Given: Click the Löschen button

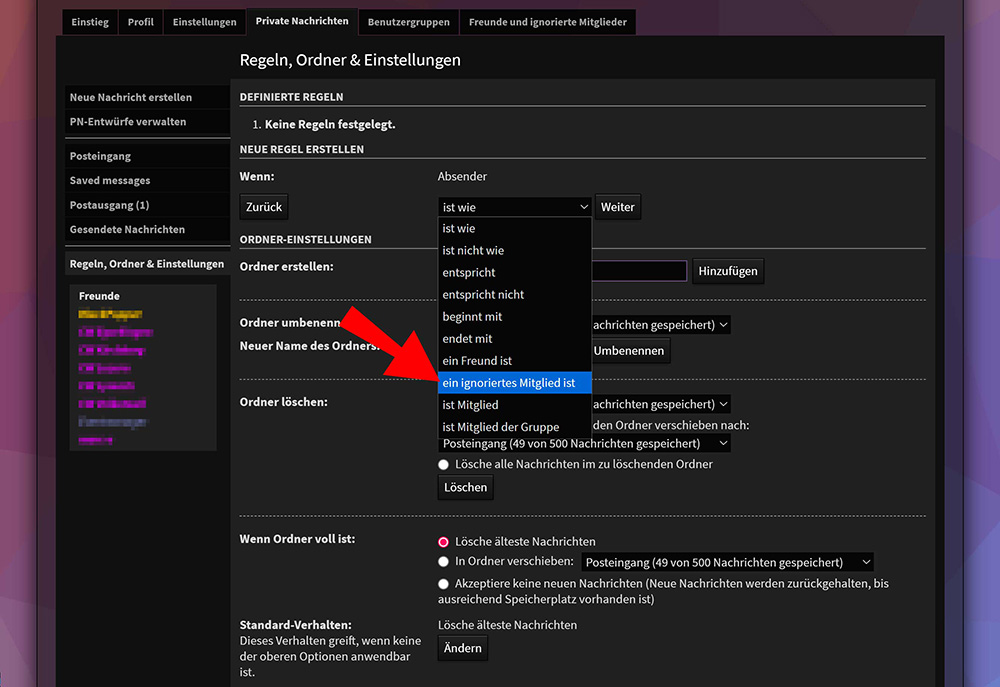Looking at the screenshot, I should coord(465,487).
